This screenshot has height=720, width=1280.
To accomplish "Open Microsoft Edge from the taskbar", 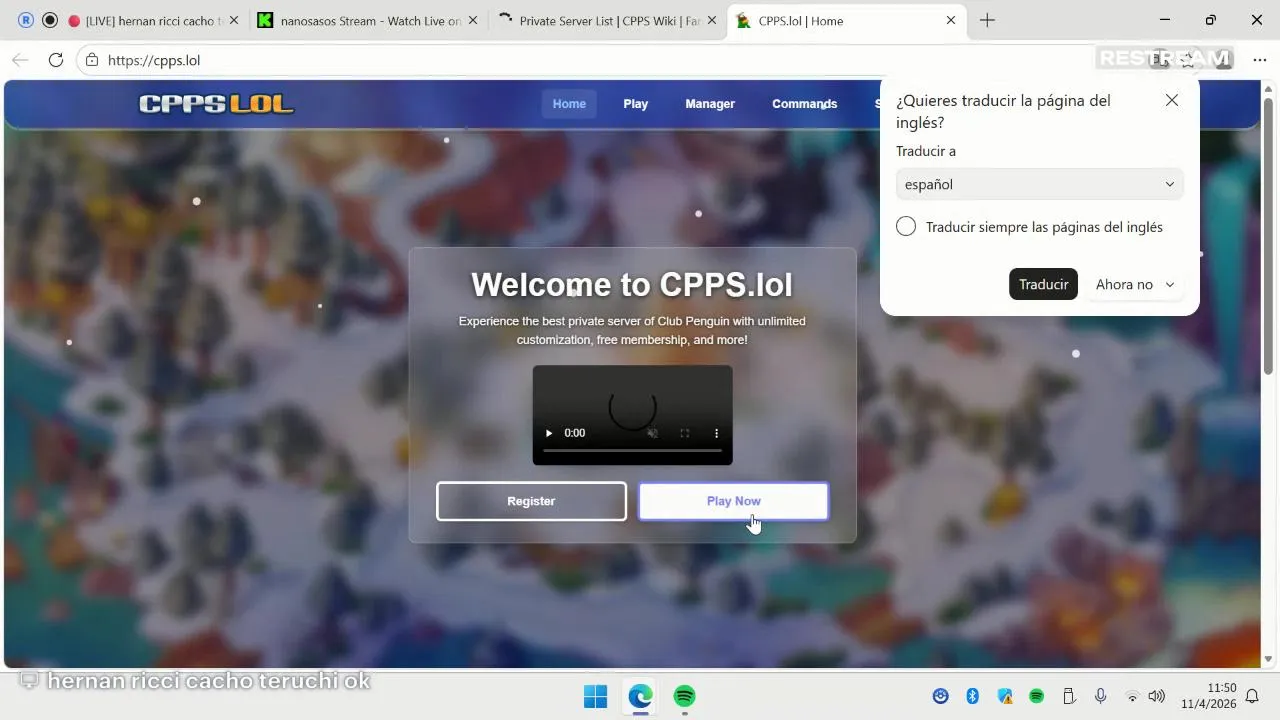I will 640,696.
